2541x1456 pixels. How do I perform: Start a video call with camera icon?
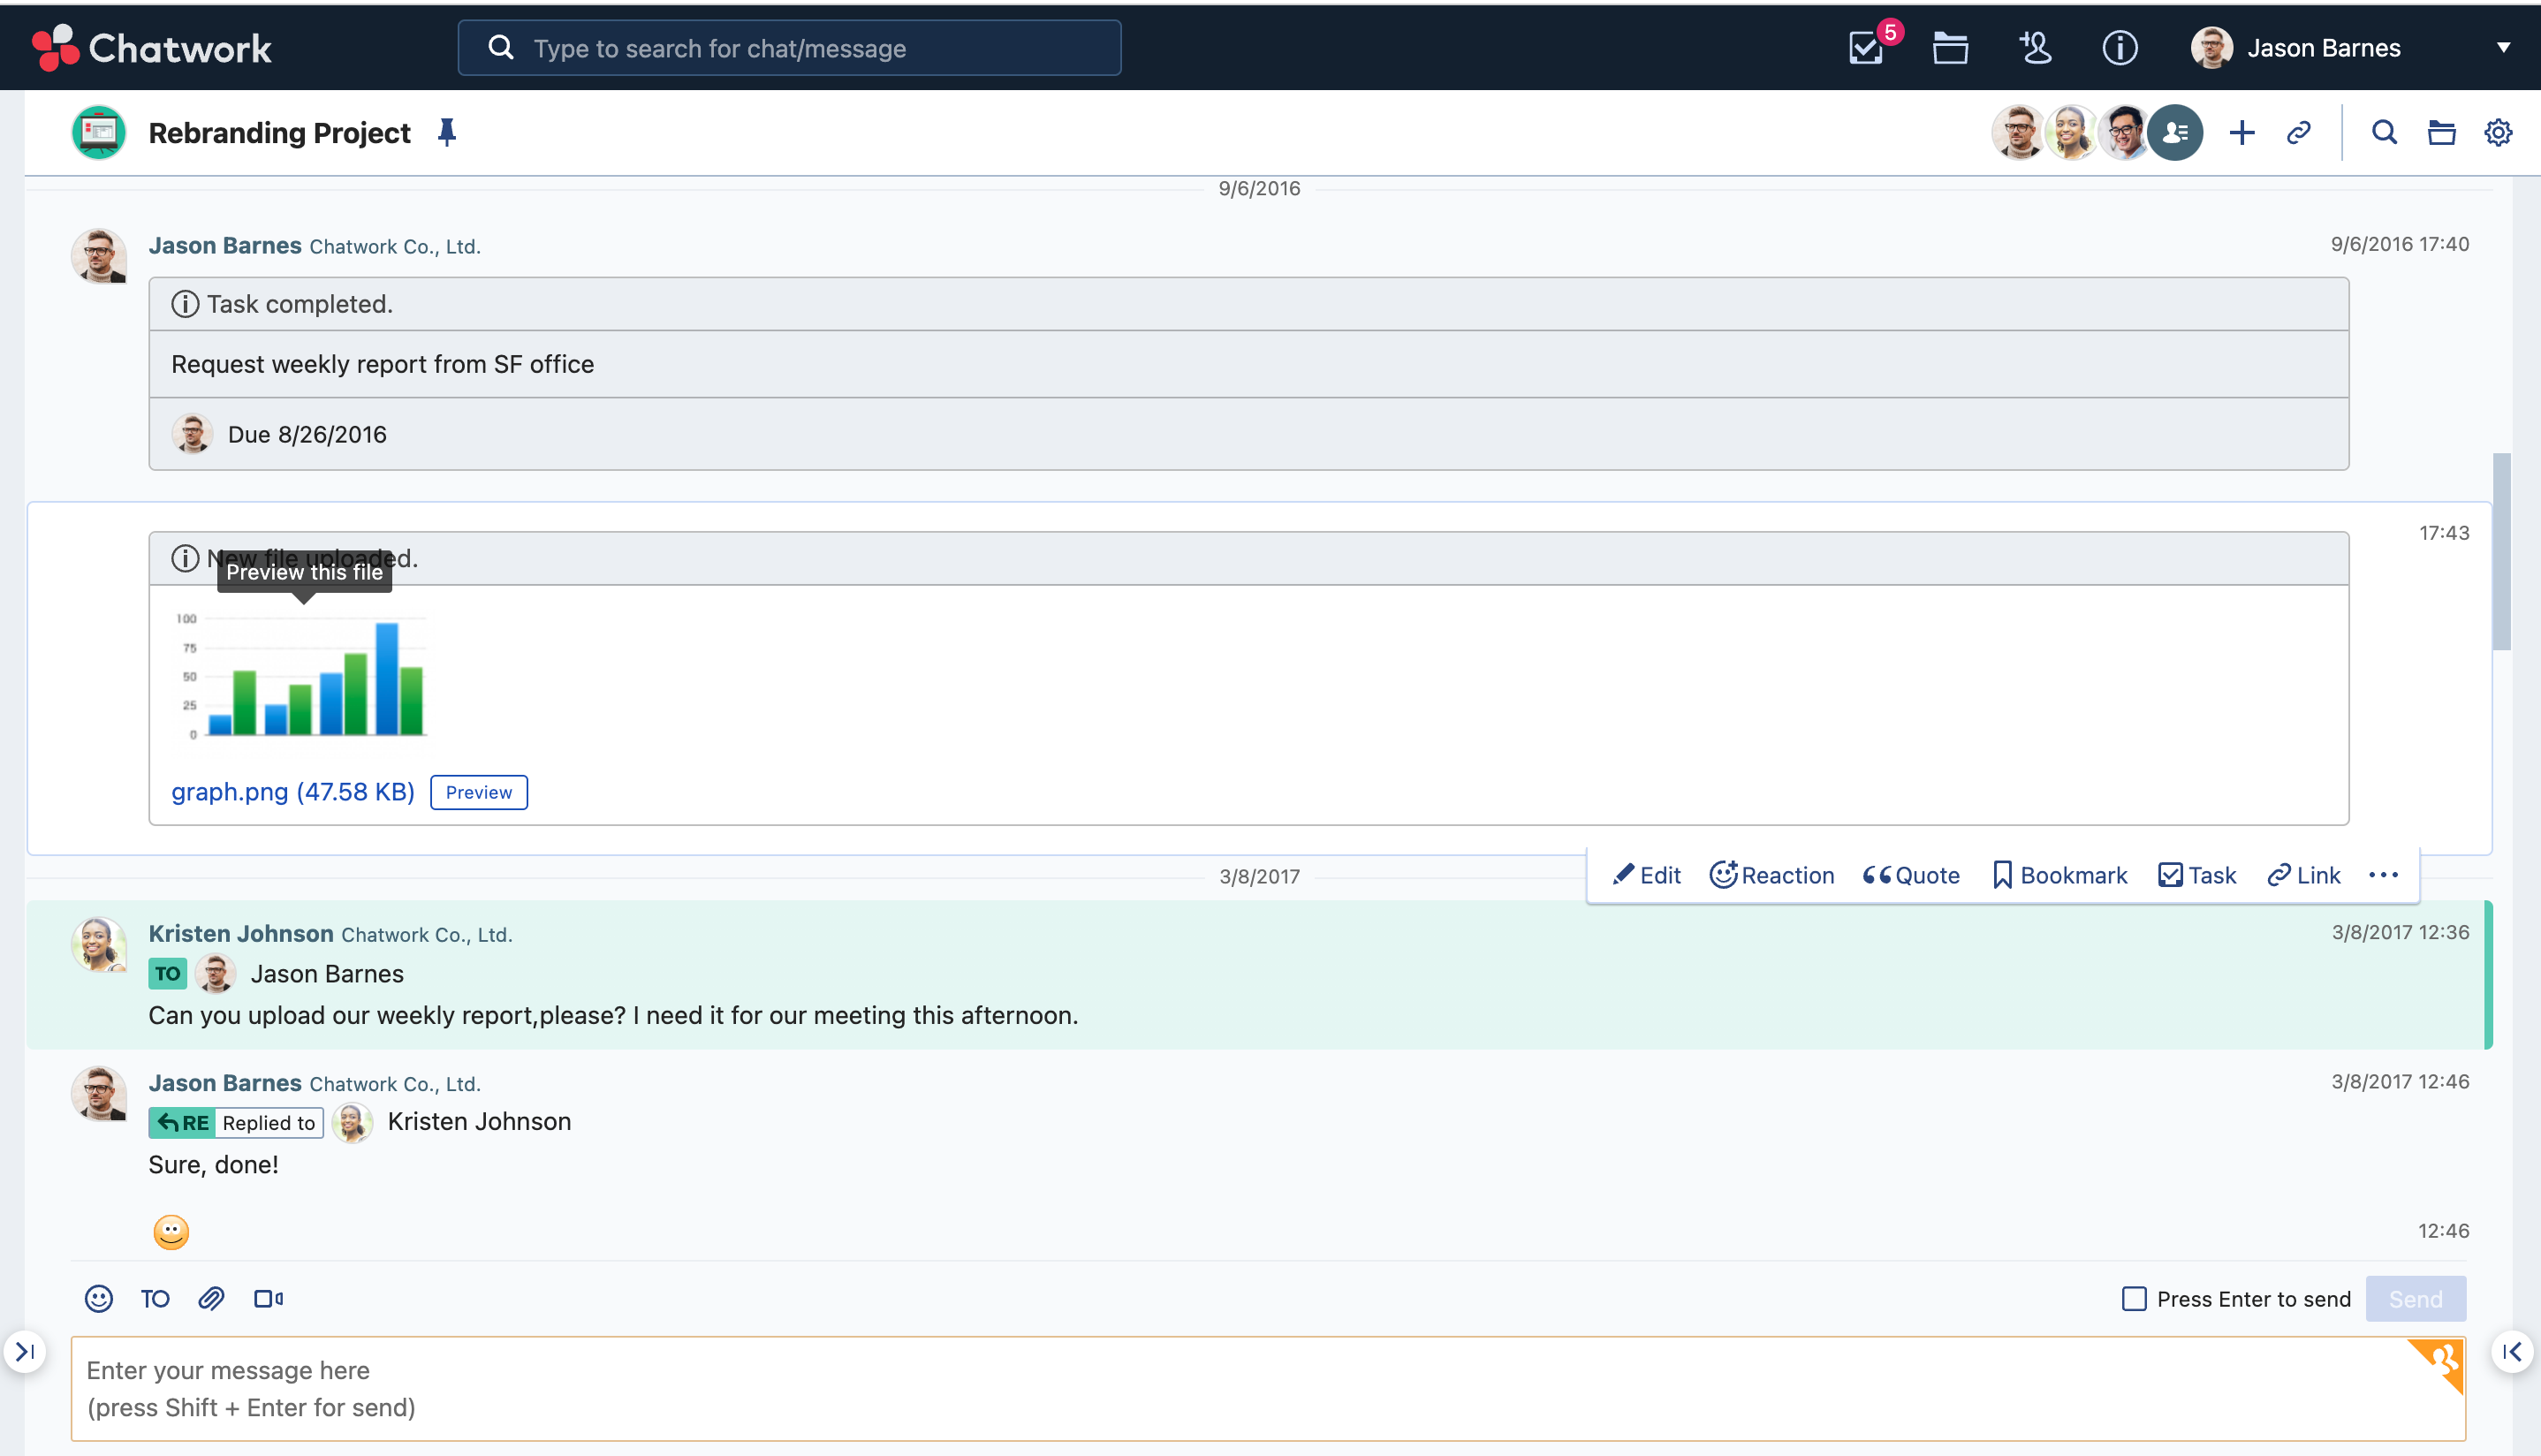[268, 1298]
